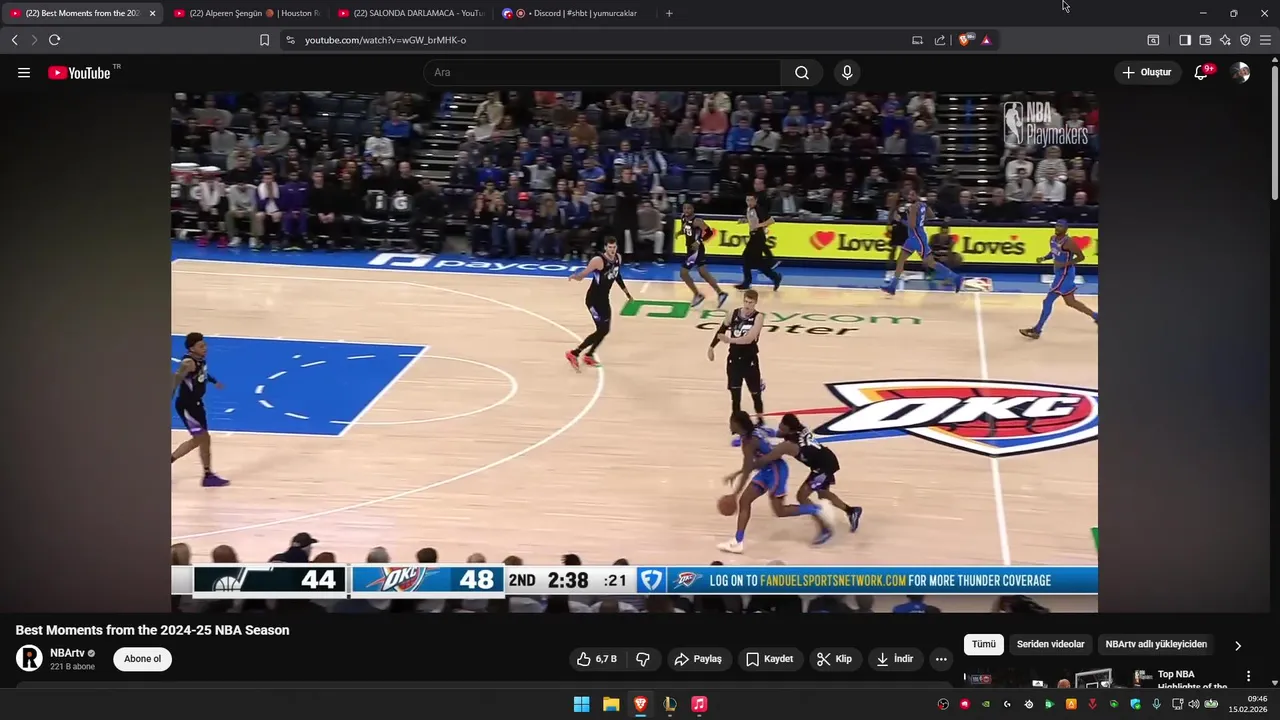
Task: Click the Abone ol subscribe button
Action: coord(142,659)
